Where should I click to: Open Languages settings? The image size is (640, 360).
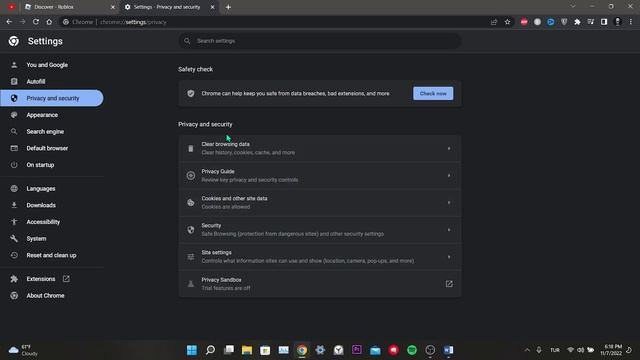[41, 189]
